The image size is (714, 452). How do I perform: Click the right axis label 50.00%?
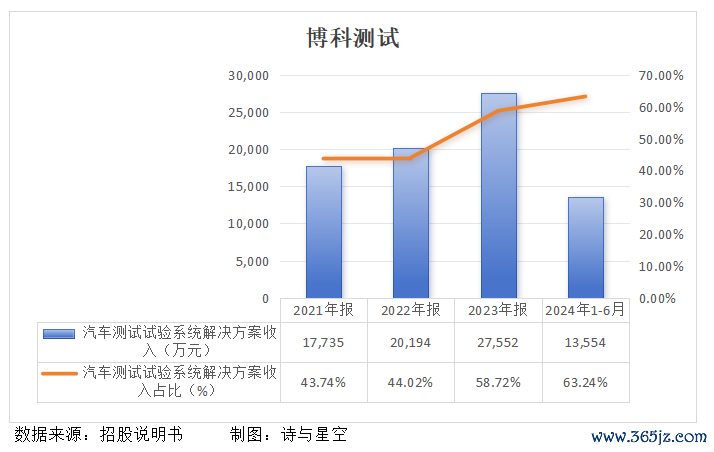click(661, 140)
